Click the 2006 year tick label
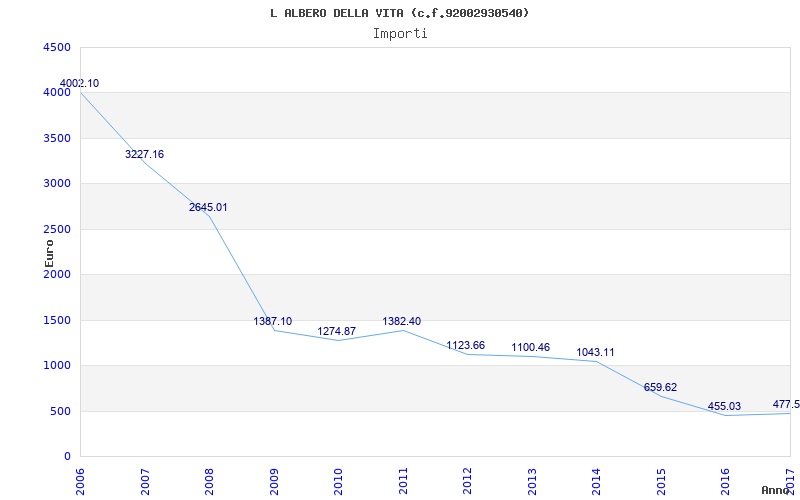The width and height of the screenshot is (800, 500). [x=81, y=478]
